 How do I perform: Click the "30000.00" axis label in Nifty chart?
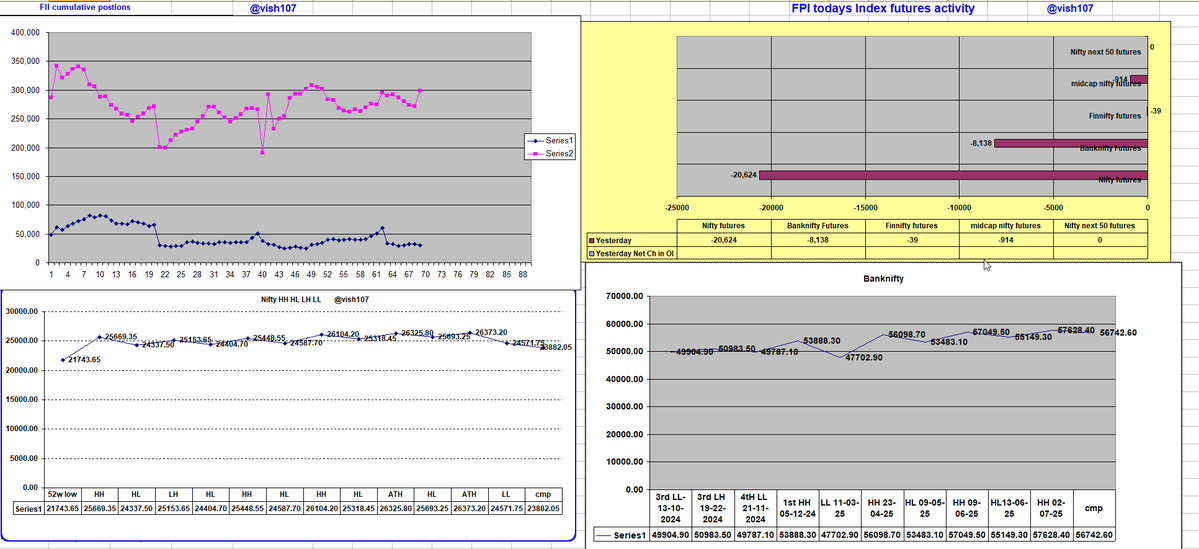[20, 311]
